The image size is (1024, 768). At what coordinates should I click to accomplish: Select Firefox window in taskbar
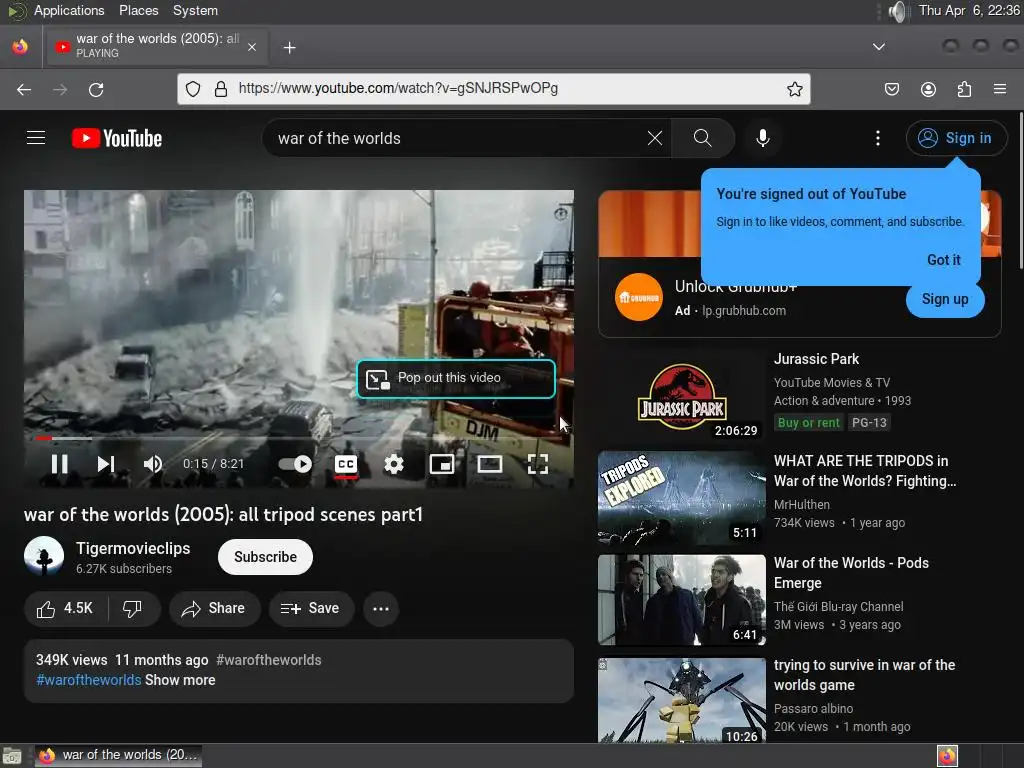tap(118, 756)
